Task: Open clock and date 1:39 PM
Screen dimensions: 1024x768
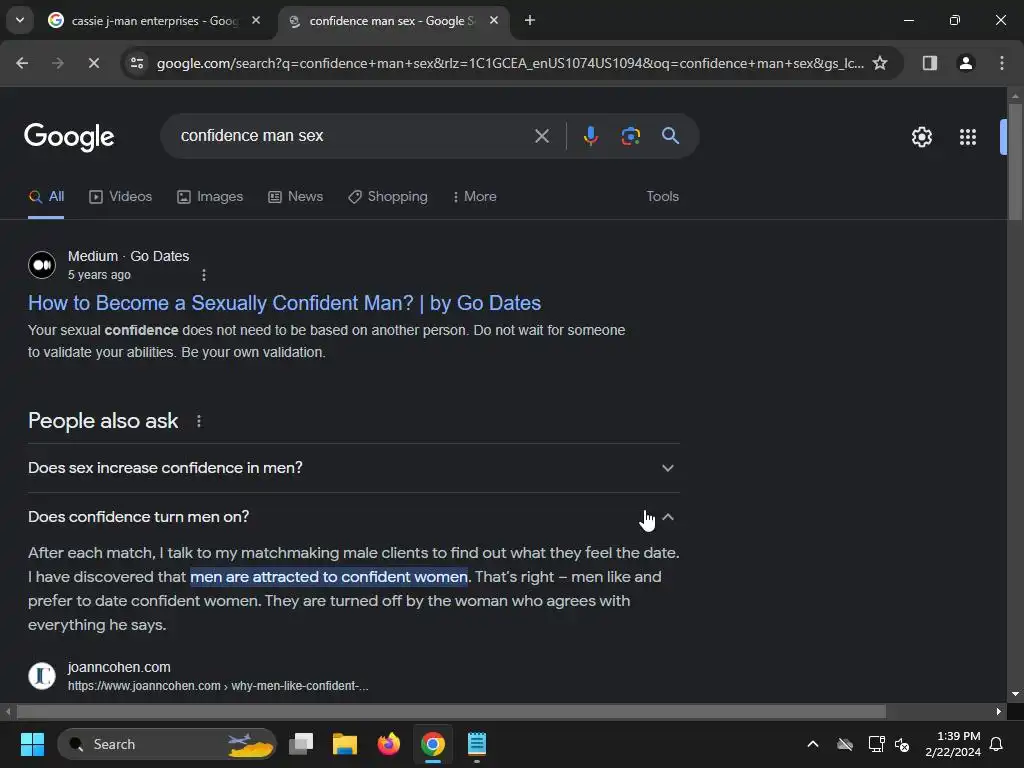Action: click(x=953, y=744)
